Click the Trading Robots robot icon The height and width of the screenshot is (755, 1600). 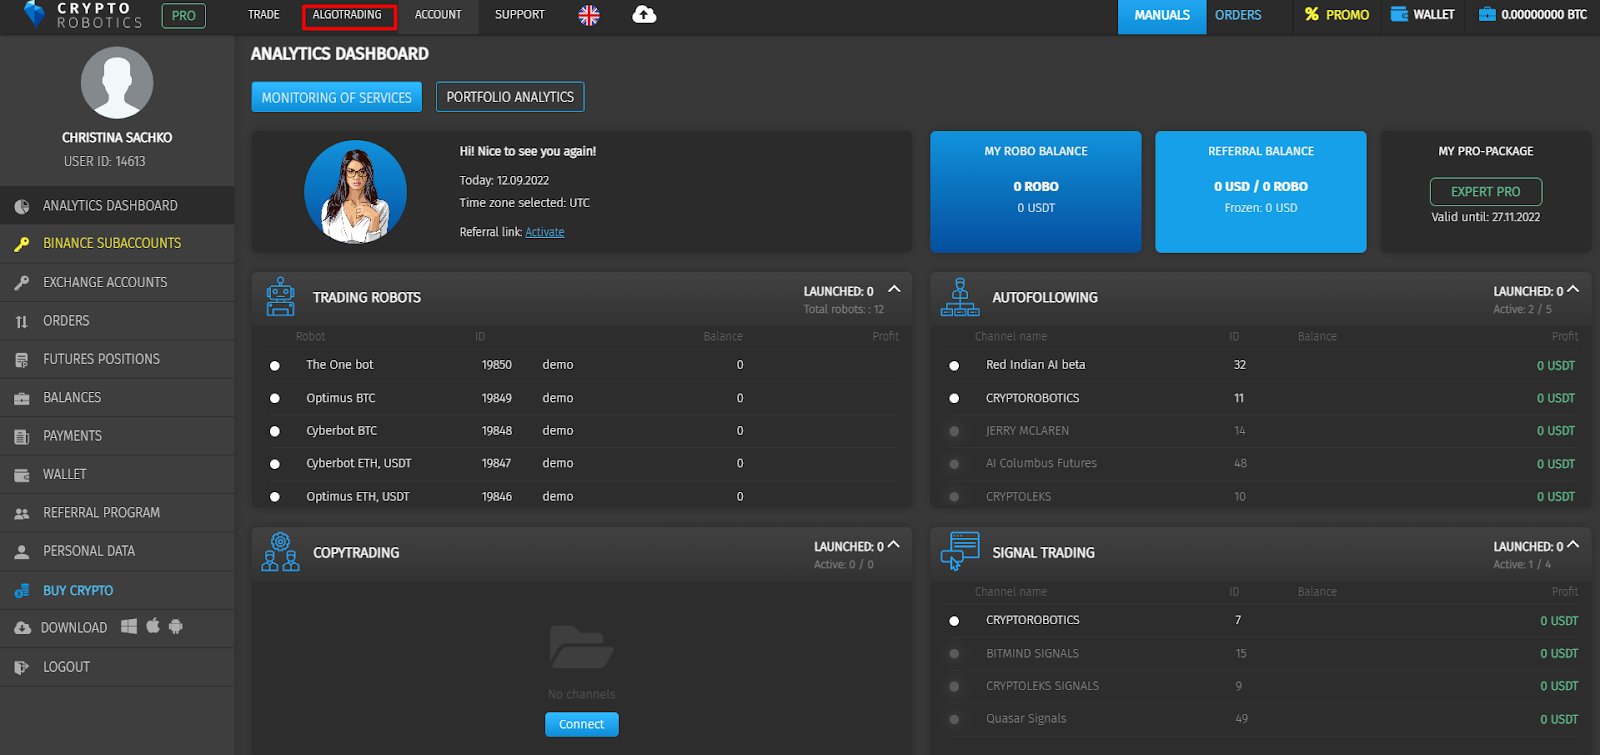[281, 297]
